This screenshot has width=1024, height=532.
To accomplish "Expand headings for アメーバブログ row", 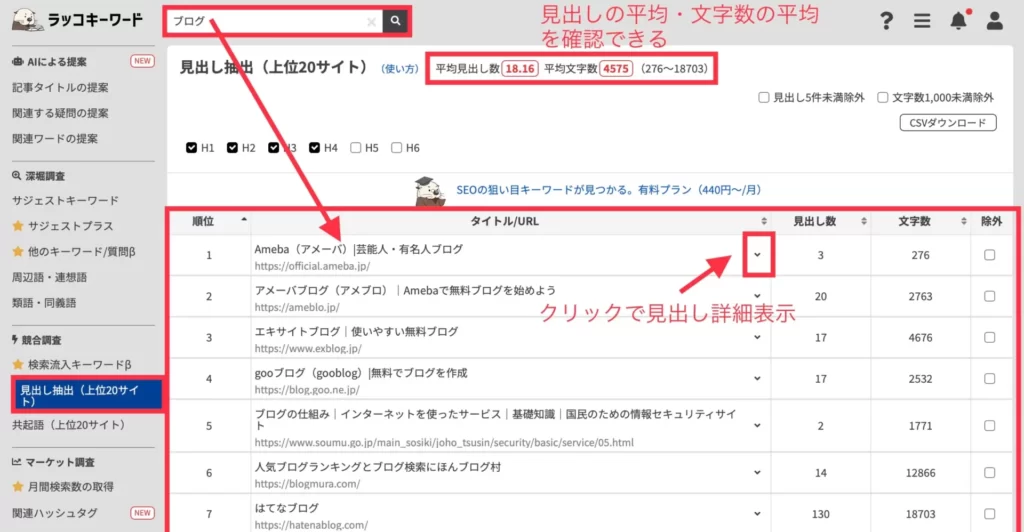I will click(x=758, y=296).
